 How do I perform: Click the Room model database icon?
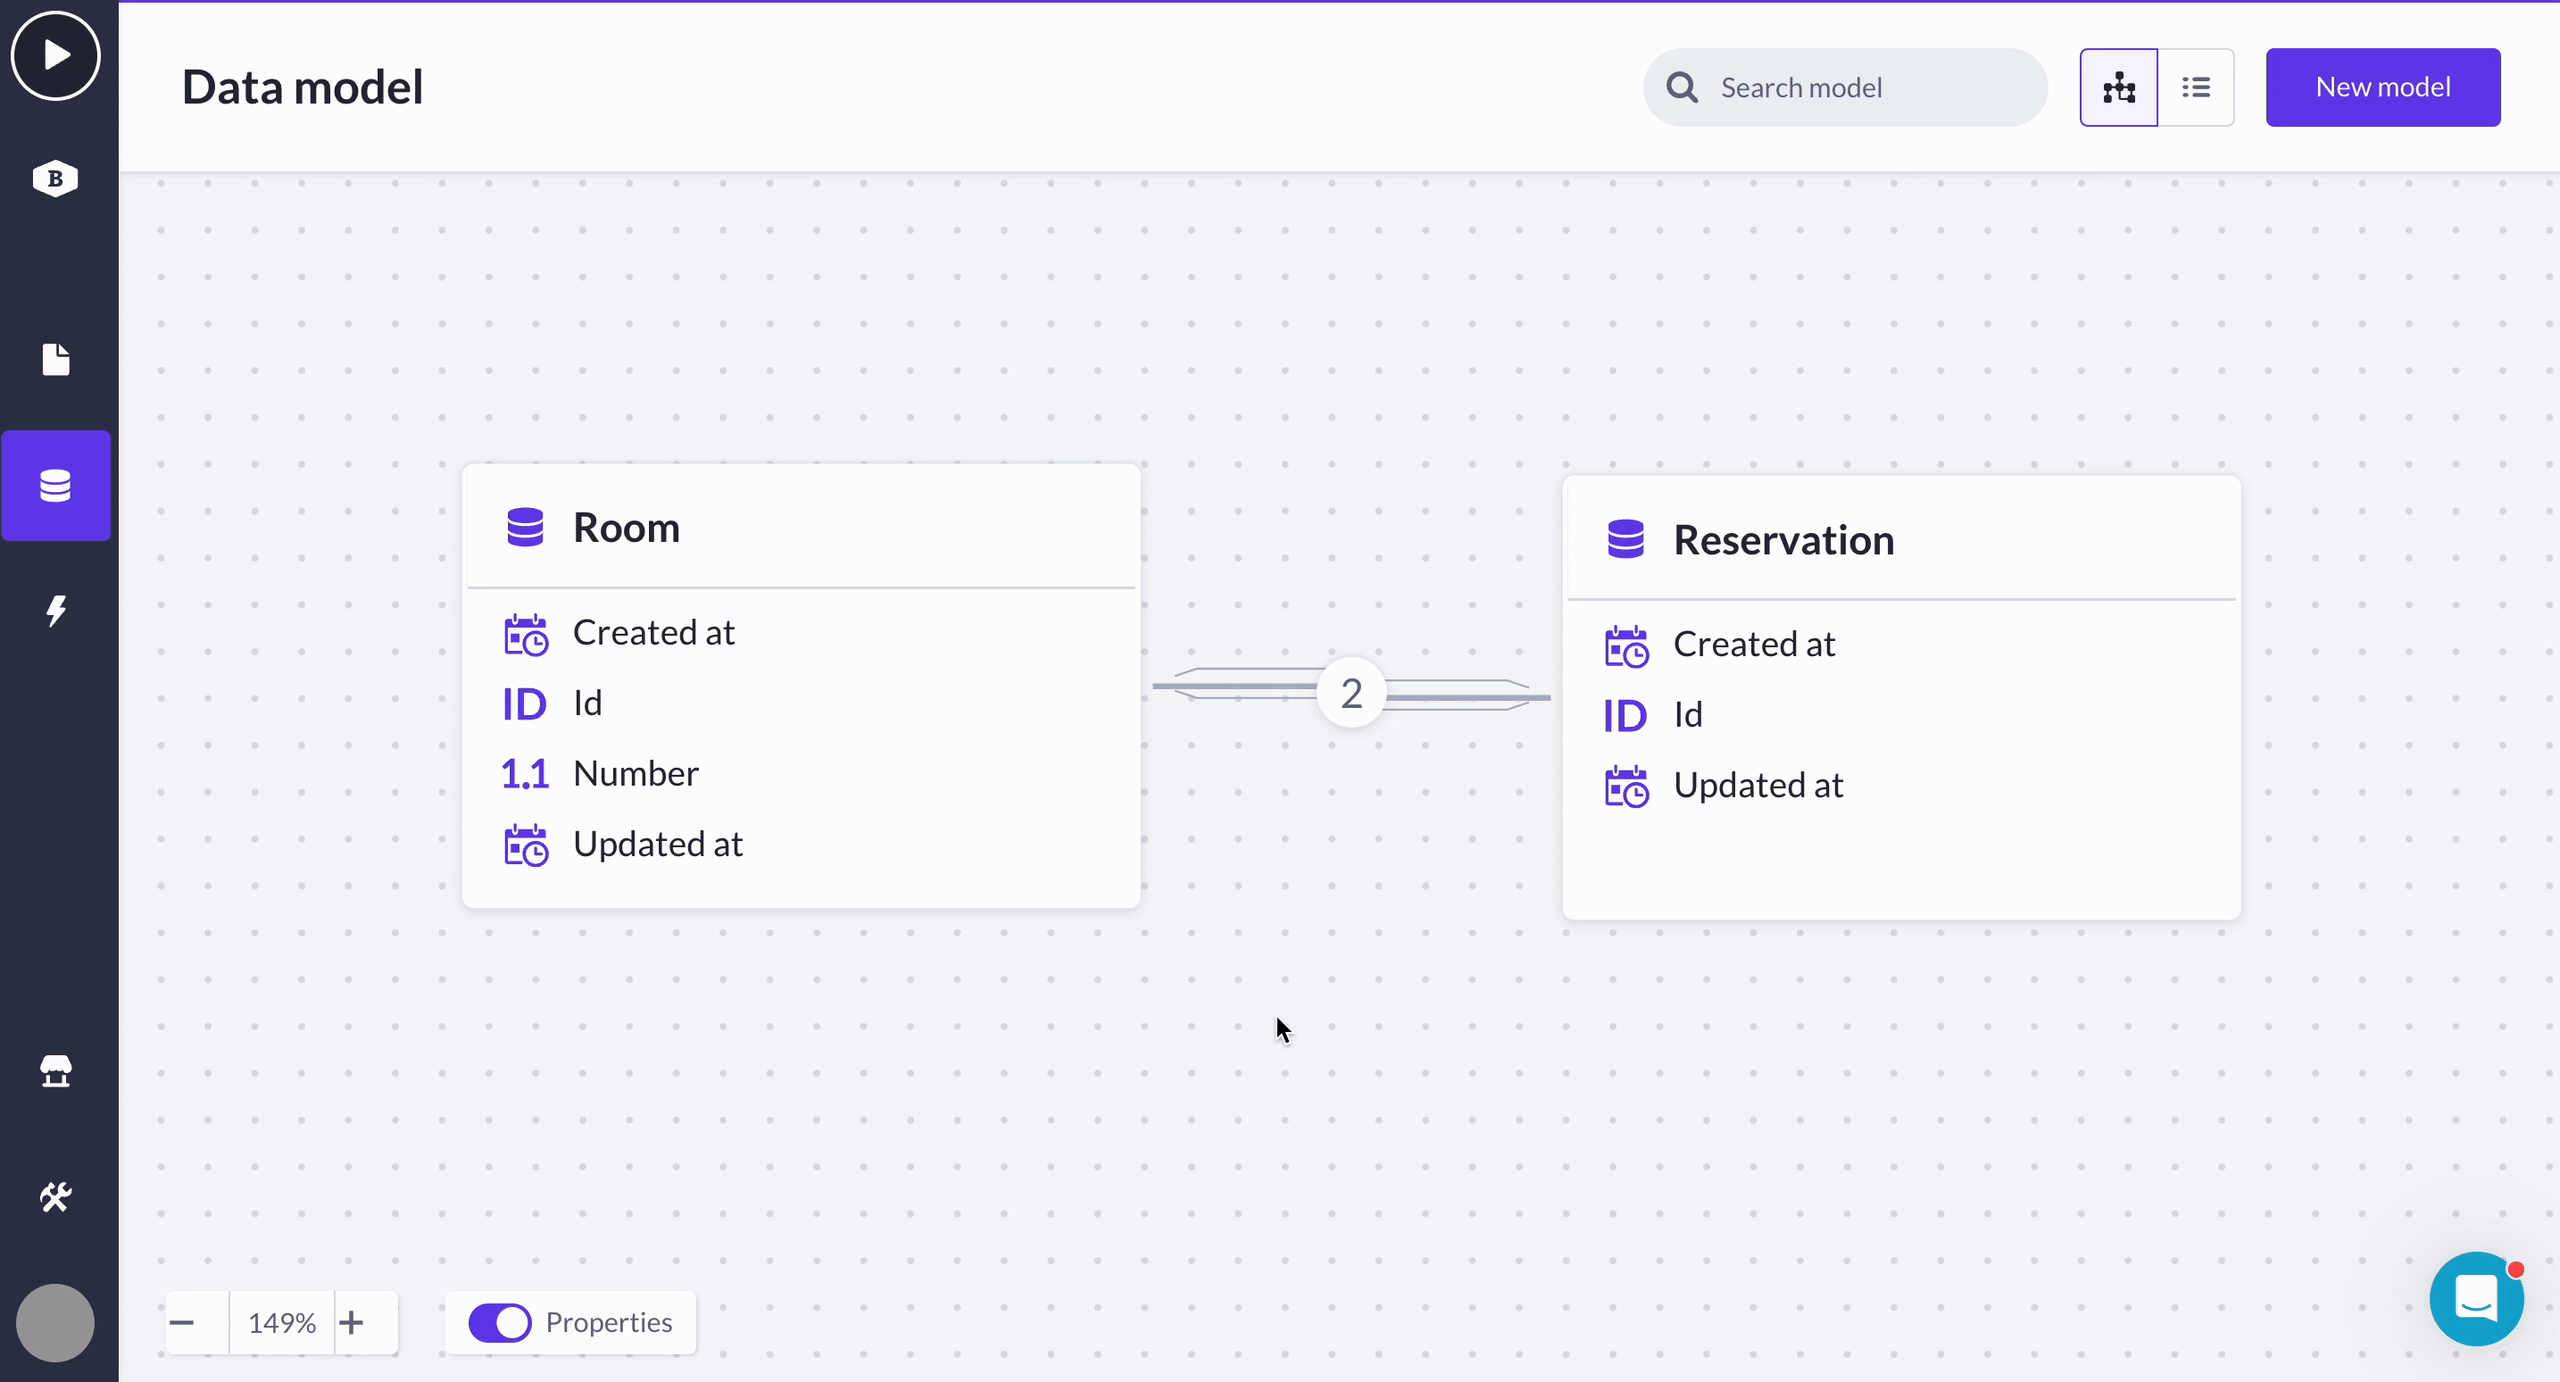tap(525, 527)
